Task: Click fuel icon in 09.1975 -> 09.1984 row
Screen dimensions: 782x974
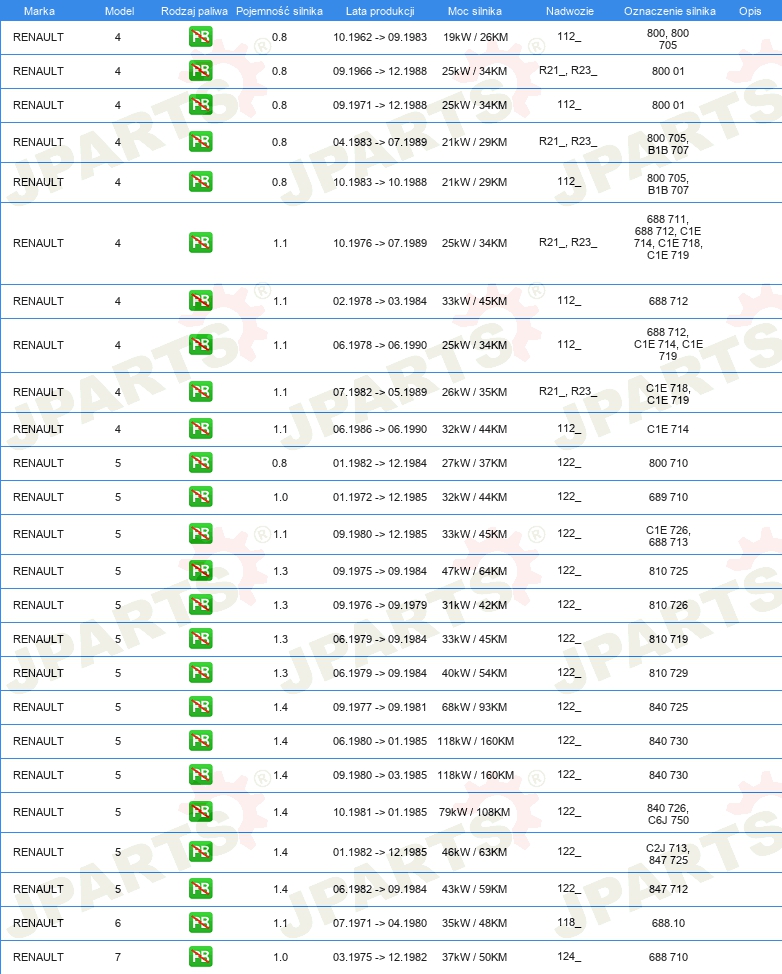Action: (x=201, y=571)
